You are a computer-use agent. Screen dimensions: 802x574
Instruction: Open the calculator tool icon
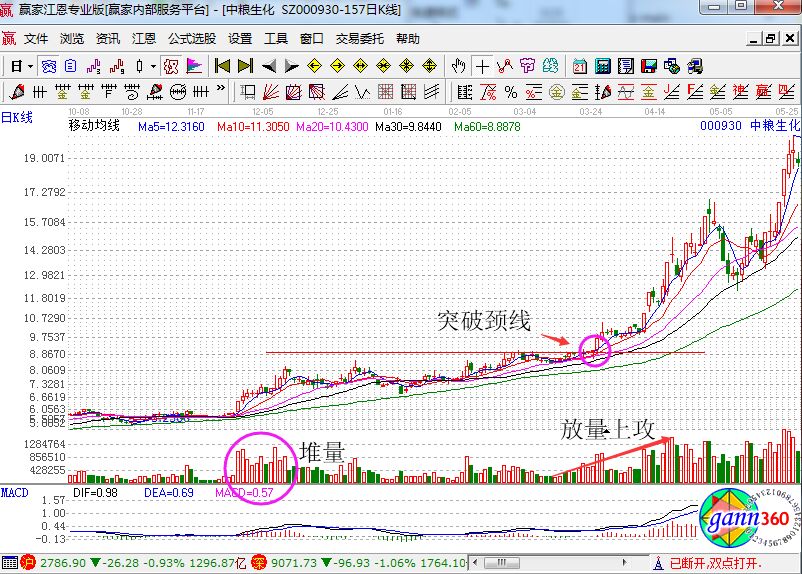pos(603,66)
